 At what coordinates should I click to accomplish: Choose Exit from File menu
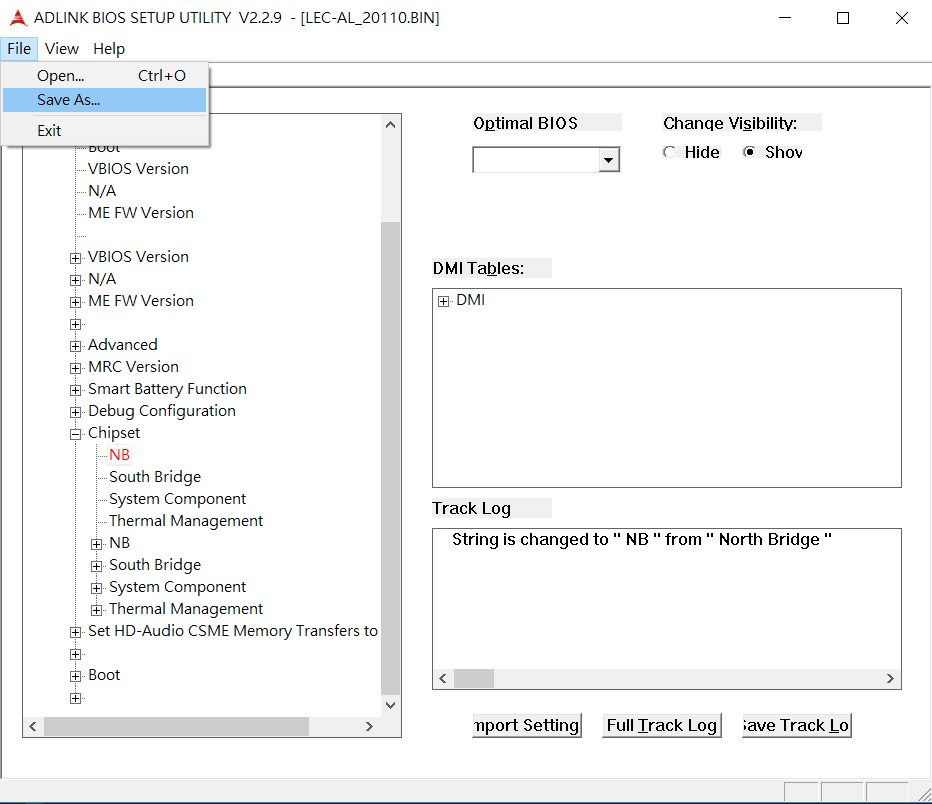(105, 131)
